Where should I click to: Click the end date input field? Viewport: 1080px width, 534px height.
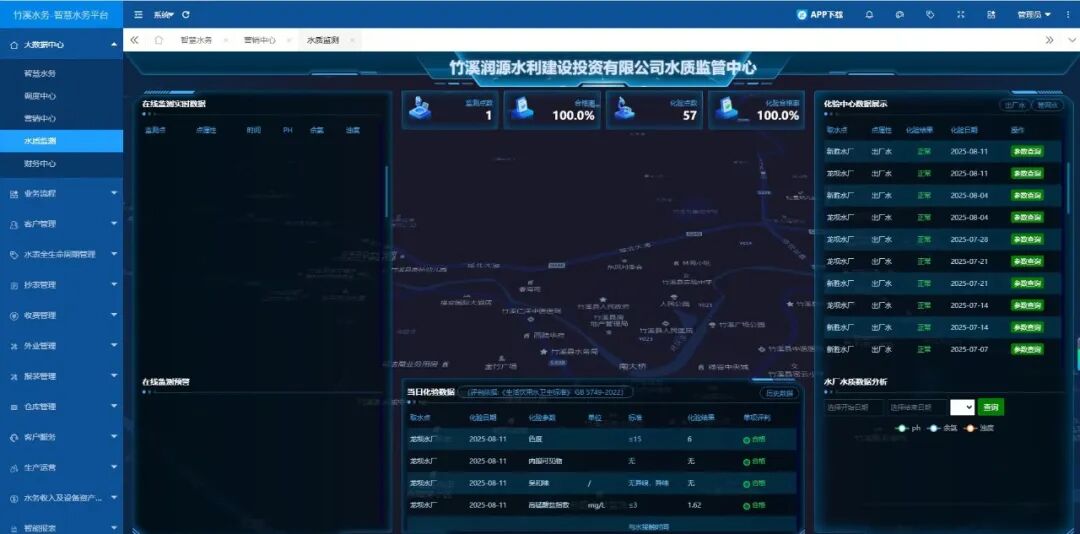click(x=917, y=407)
